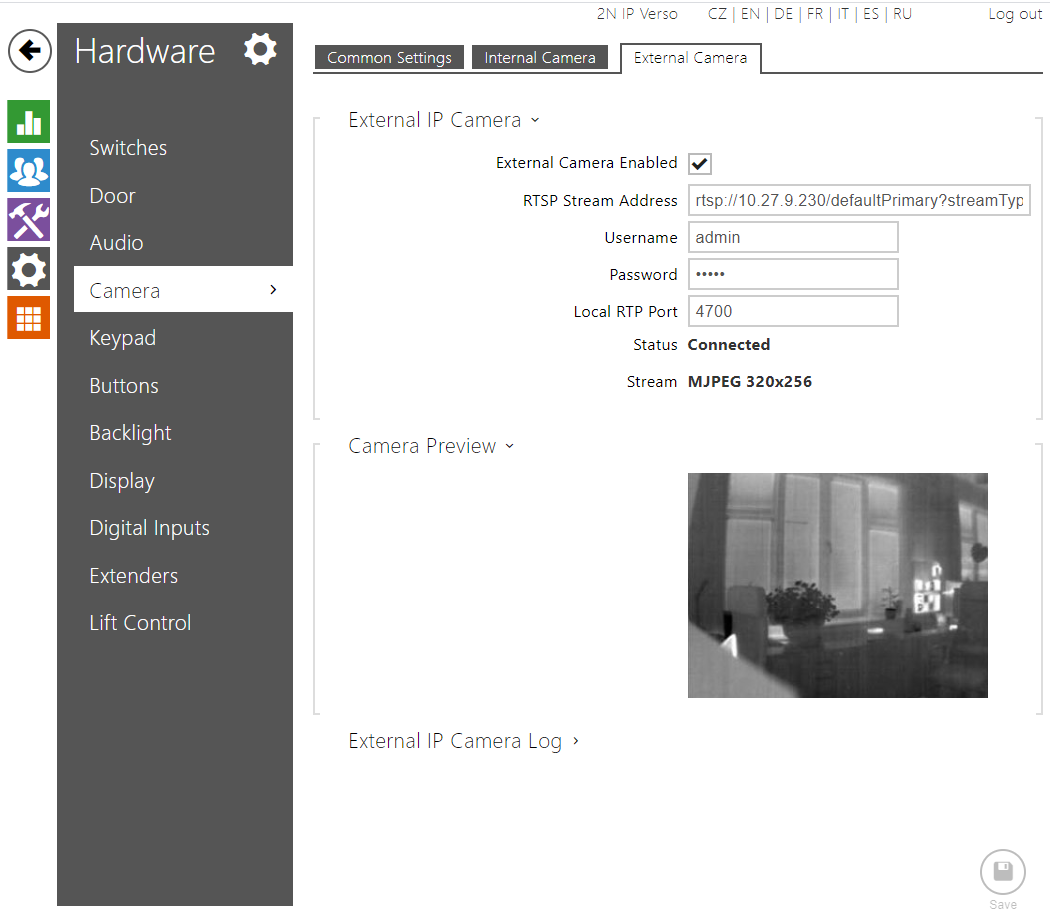Click the RTSP Stream Address field

click(x=858, y=201)
